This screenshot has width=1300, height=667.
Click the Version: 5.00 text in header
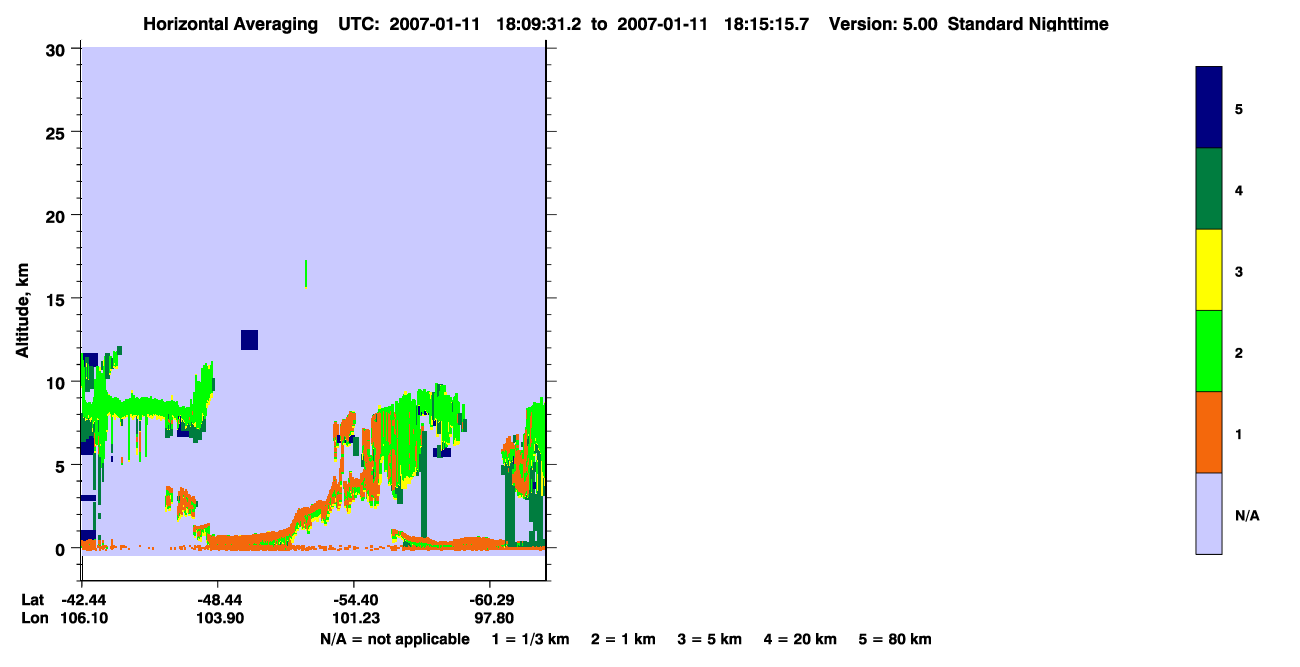coord(883,24)
